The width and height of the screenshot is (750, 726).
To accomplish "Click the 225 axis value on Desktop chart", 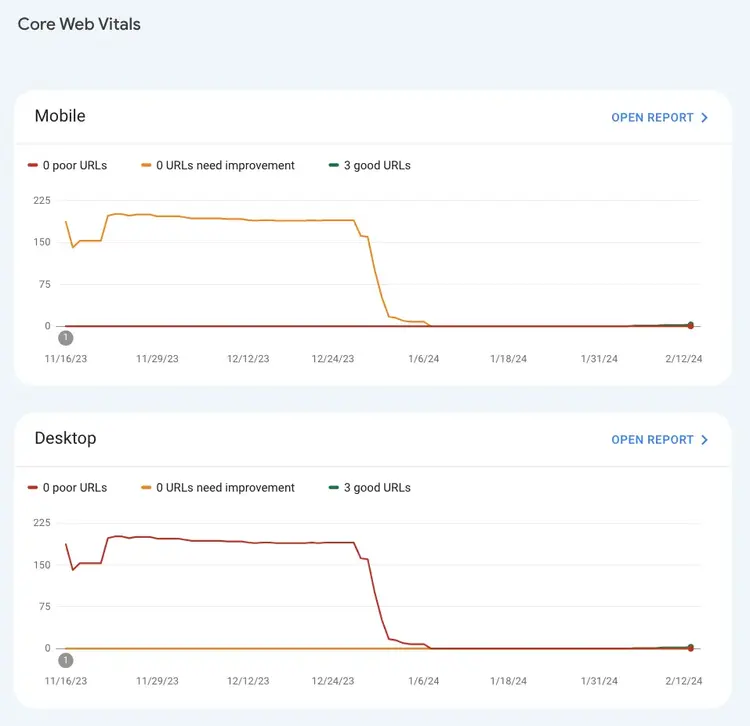I will coord(42,523).
